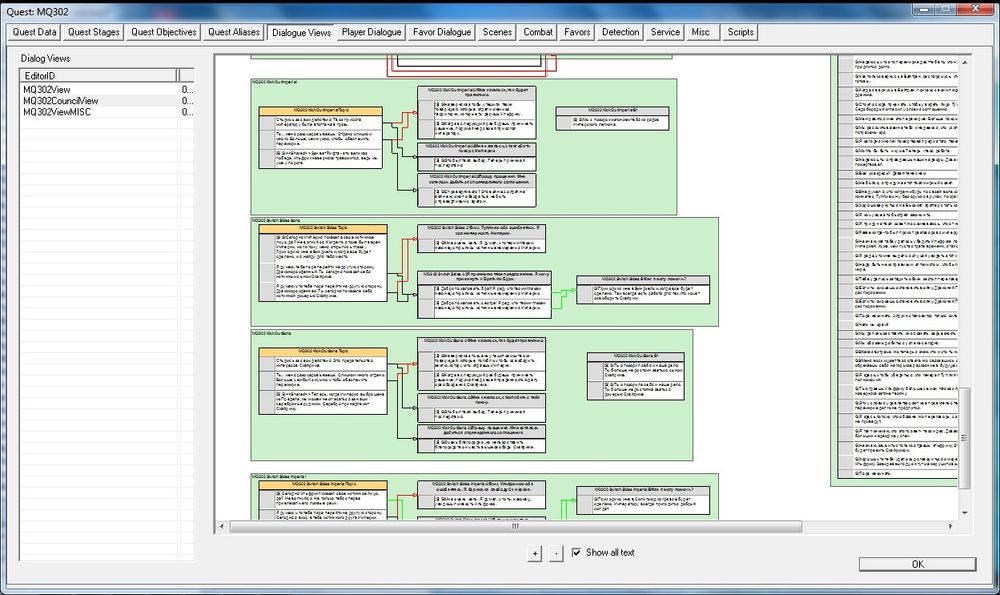Go to the Quest Aliases tab
Screen dimensions: 1000x595
(233, 32)
